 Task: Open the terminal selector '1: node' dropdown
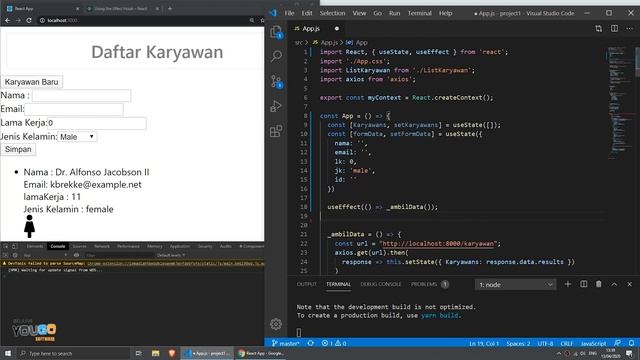tap(516, 284)
